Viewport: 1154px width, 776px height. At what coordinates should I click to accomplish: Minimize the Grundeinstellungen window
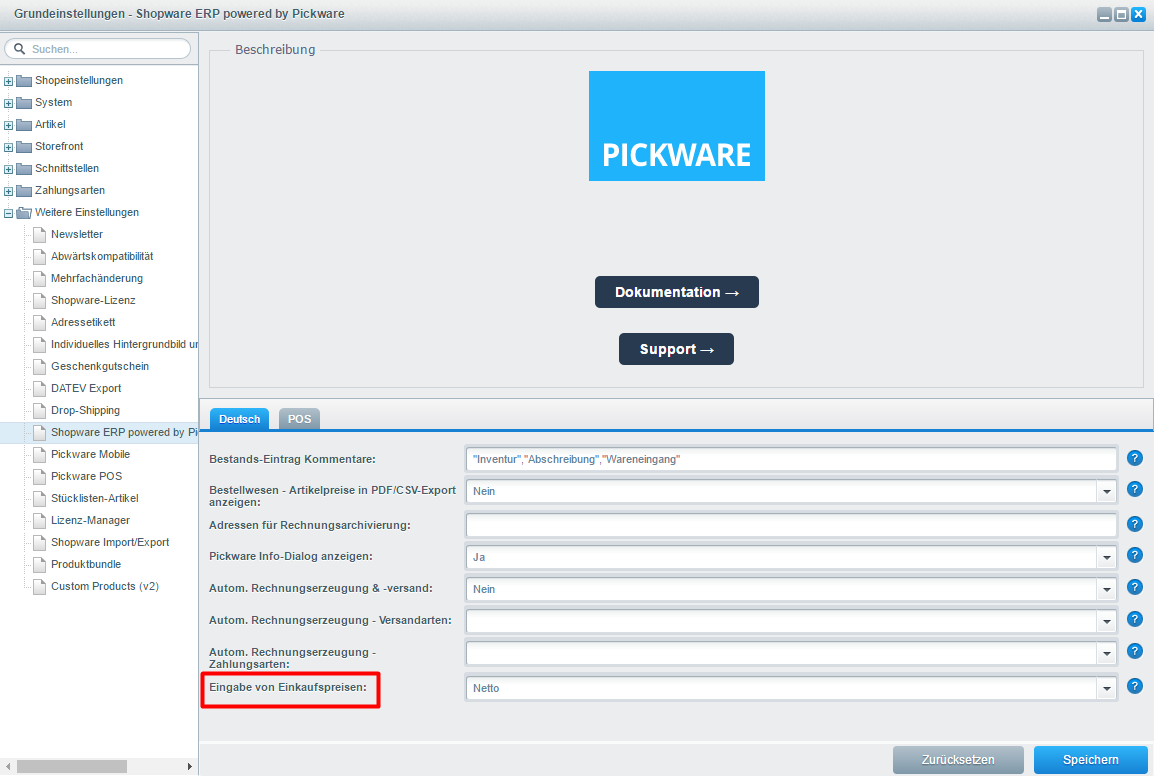[1105, 14]
